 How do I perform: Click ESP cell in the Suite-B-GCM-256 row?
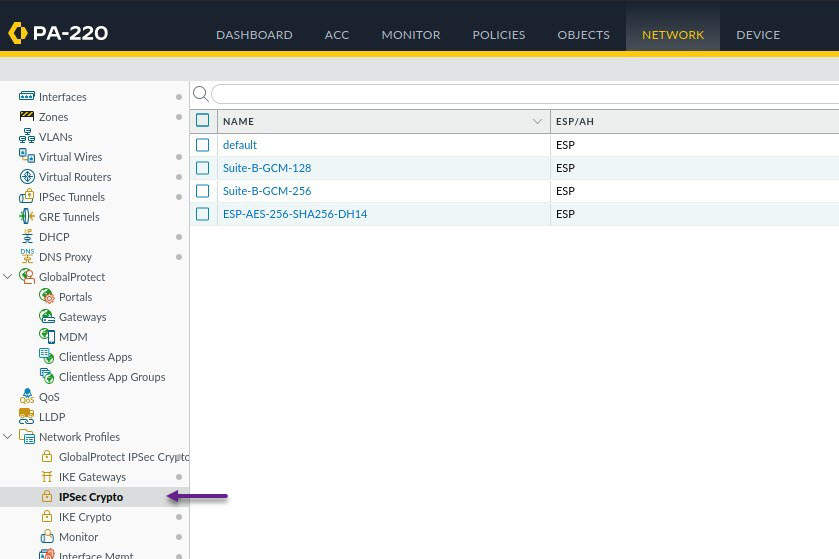(695, 191)
